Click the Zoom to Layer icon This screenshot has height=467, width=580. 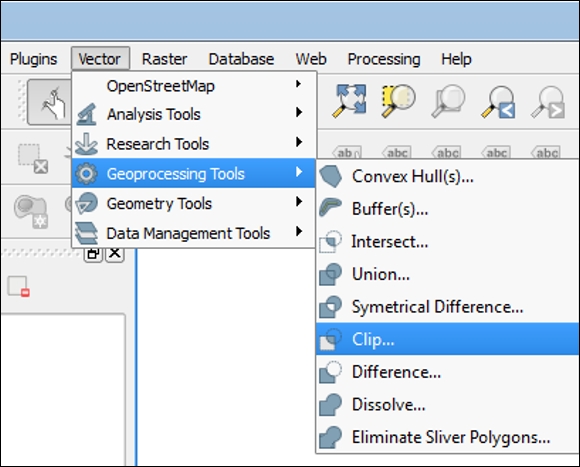pos(448,101)
